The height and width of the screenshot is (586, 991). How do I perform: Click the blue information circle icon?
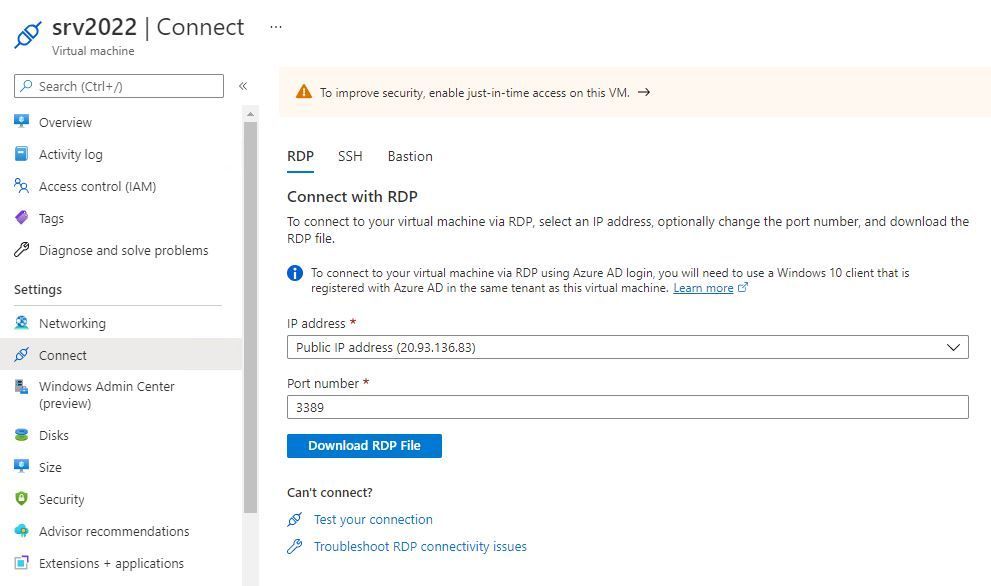295,273
